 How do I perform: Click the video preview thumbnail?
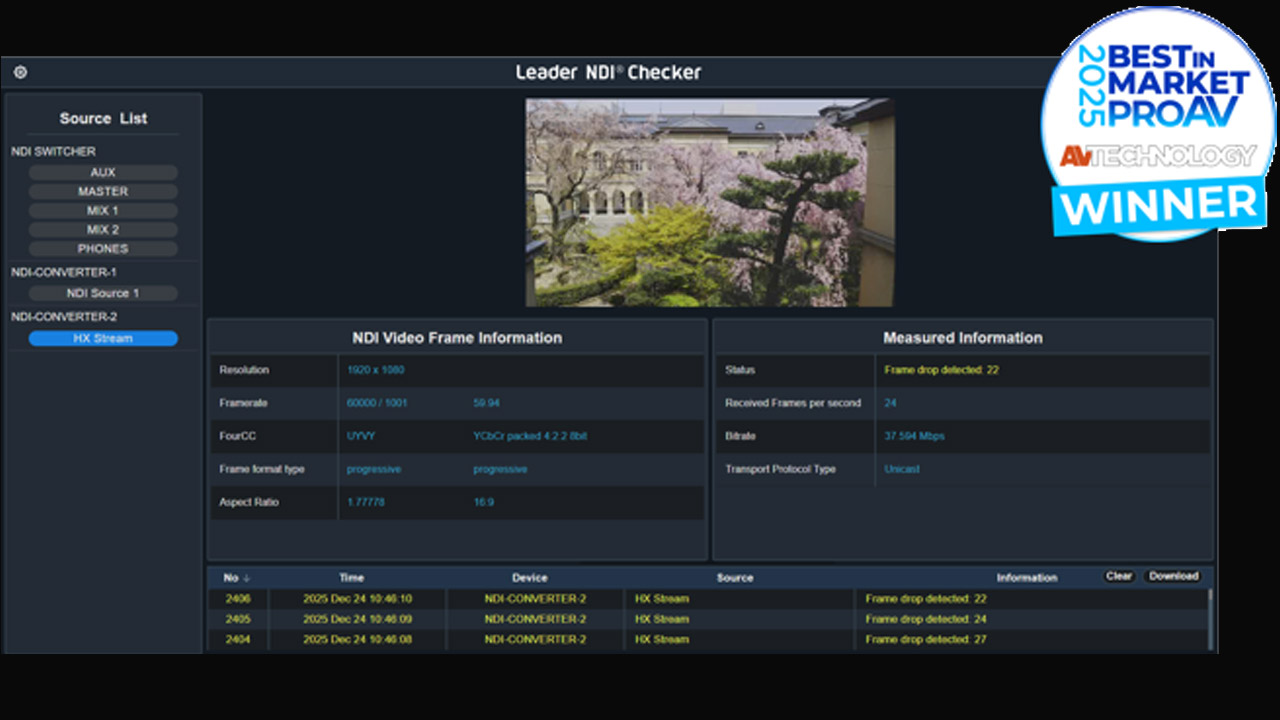[x=709, y=201]
